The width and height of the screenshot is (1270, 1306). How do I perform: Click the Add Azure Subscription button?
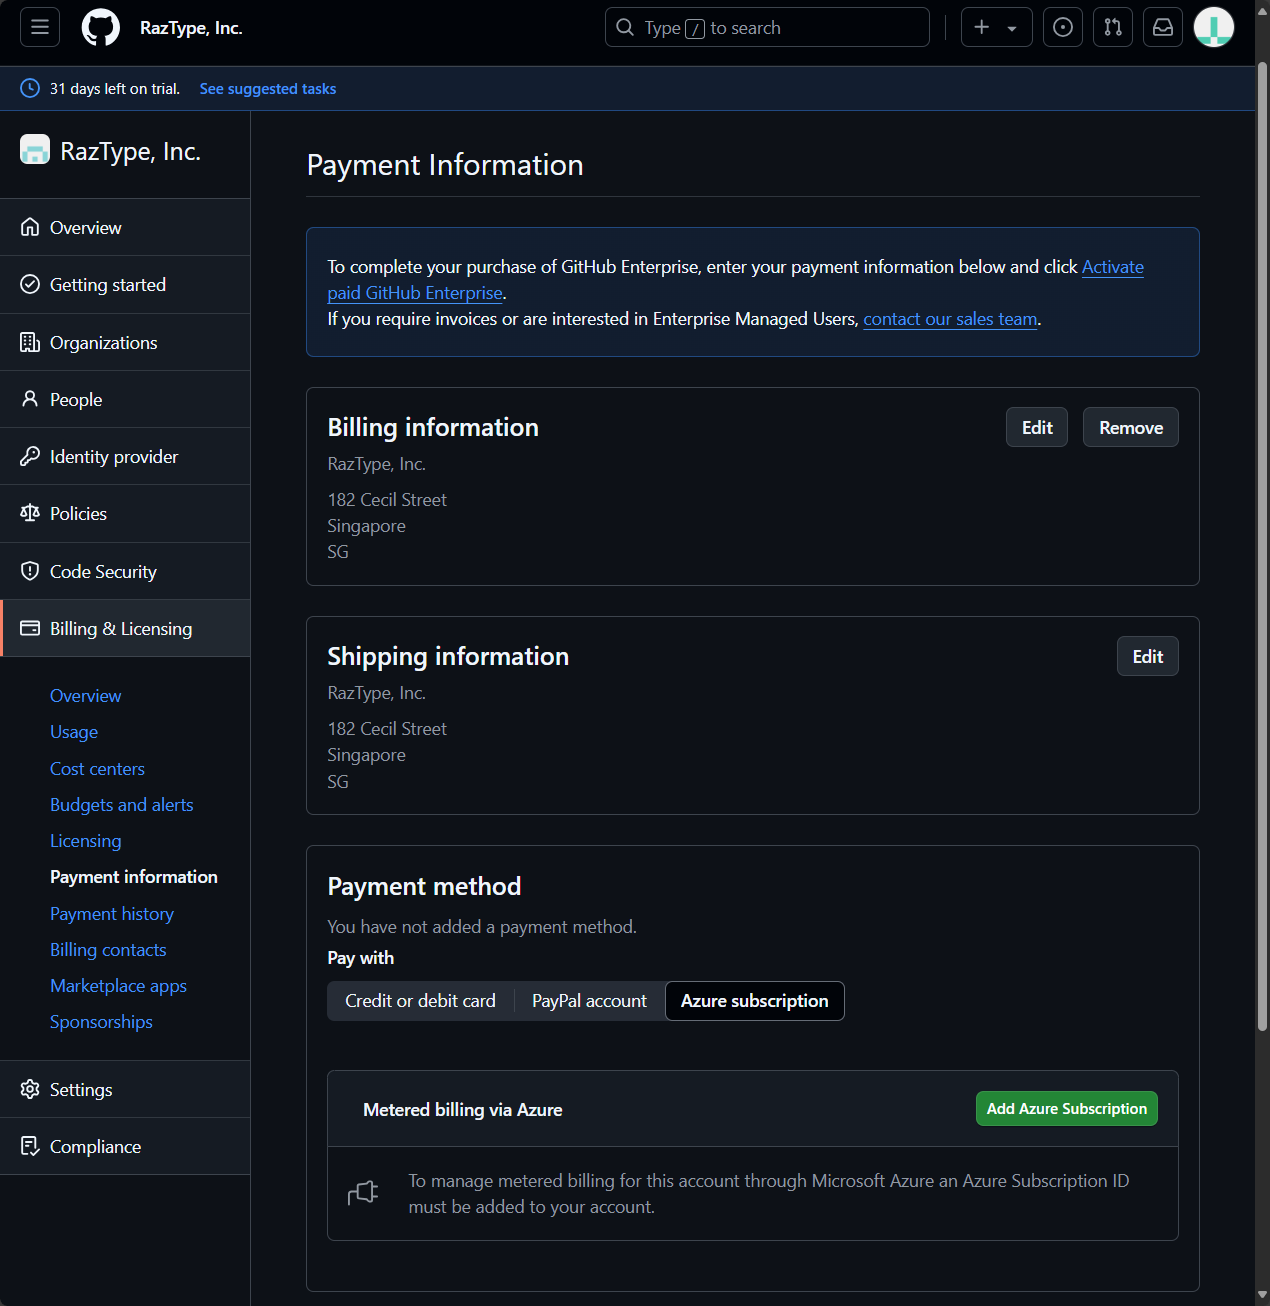pos(1066,1109)
